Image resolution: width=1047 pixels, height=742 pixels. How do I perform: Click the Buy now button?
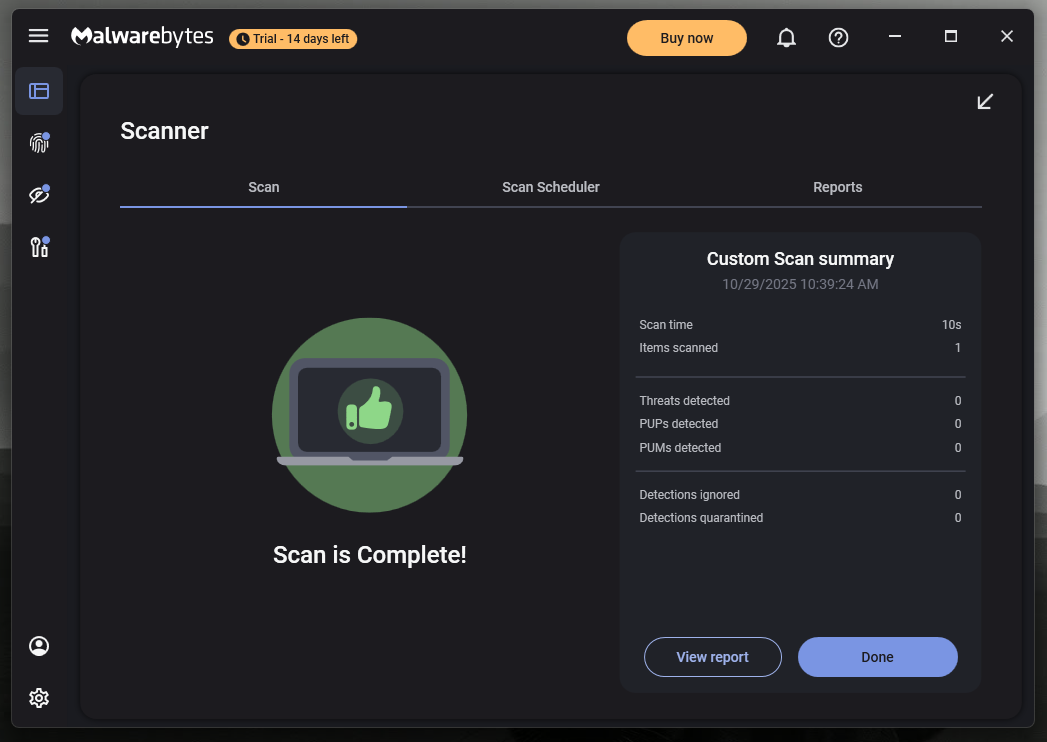(x=686, y=38)
